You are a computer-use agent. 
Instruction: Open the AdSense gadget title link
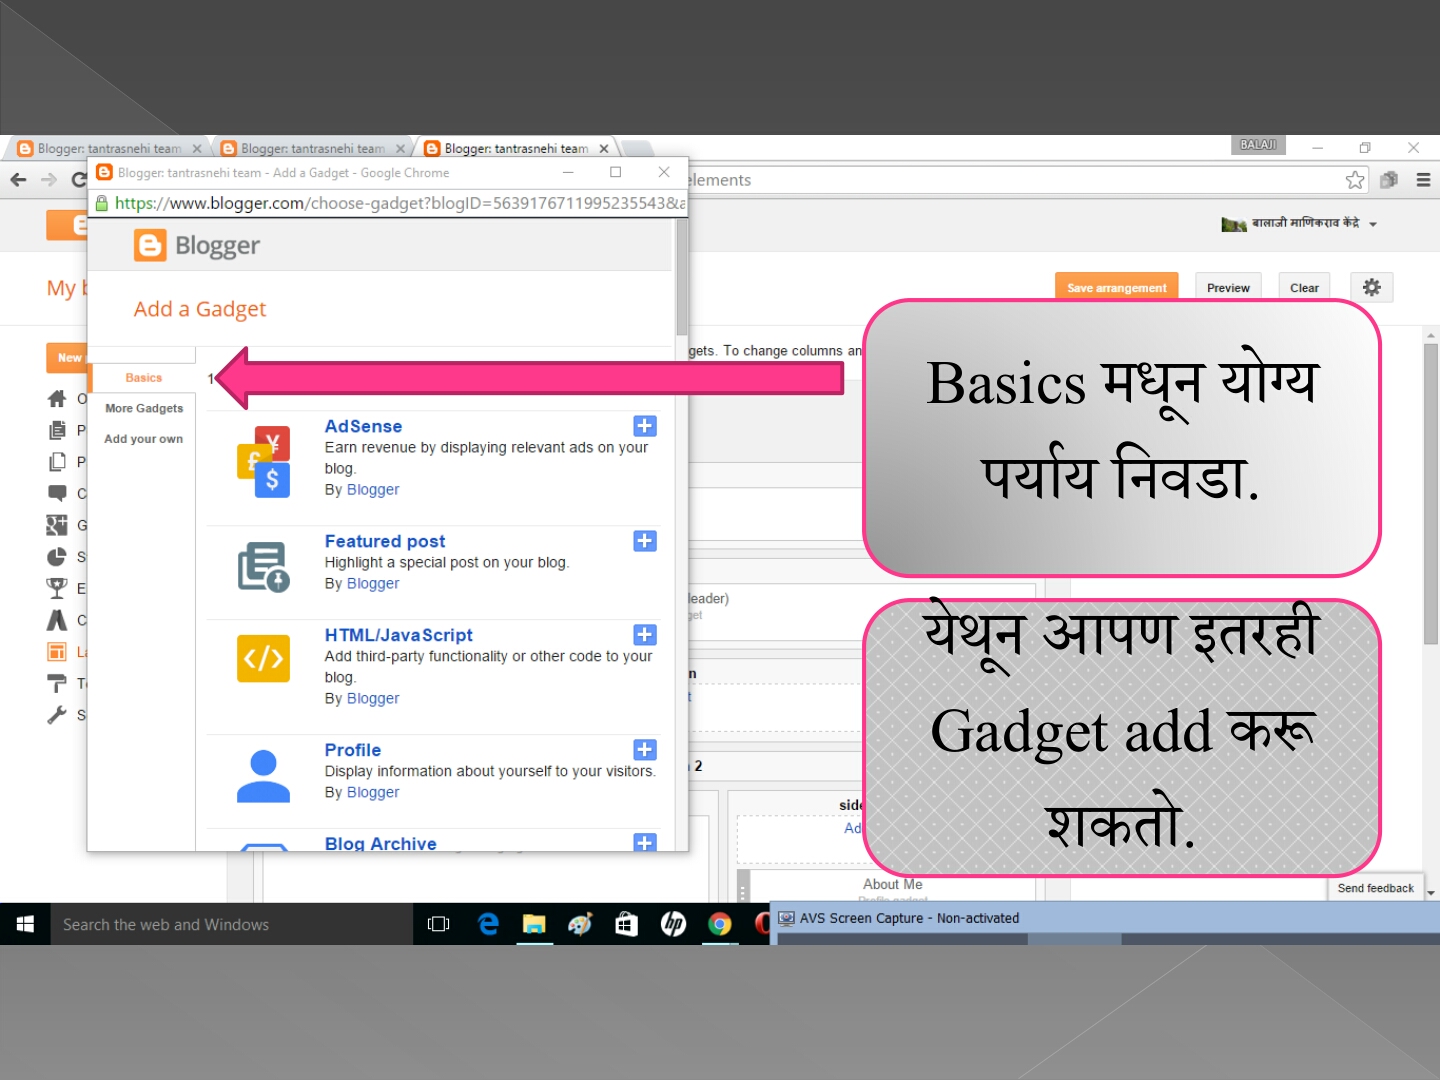pyautogui.click(x=363, y=426)
